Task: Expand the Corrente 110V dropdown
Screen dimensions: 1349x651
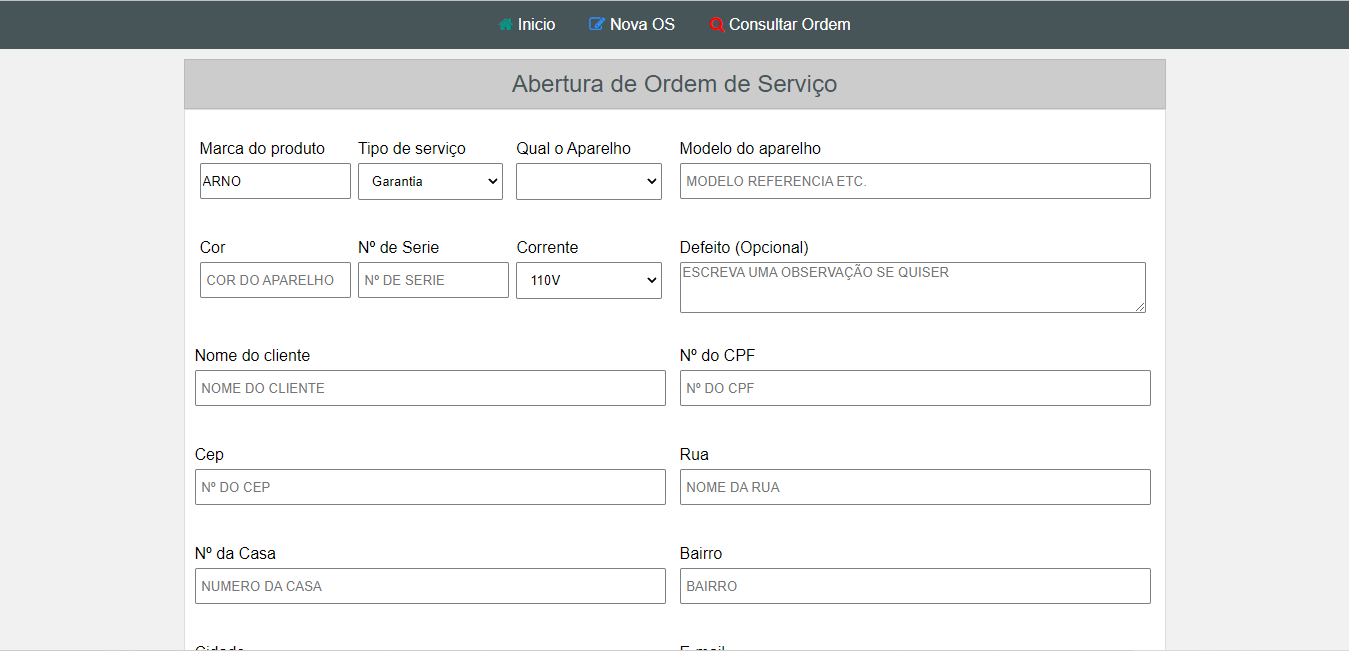Action: [588, 280]
